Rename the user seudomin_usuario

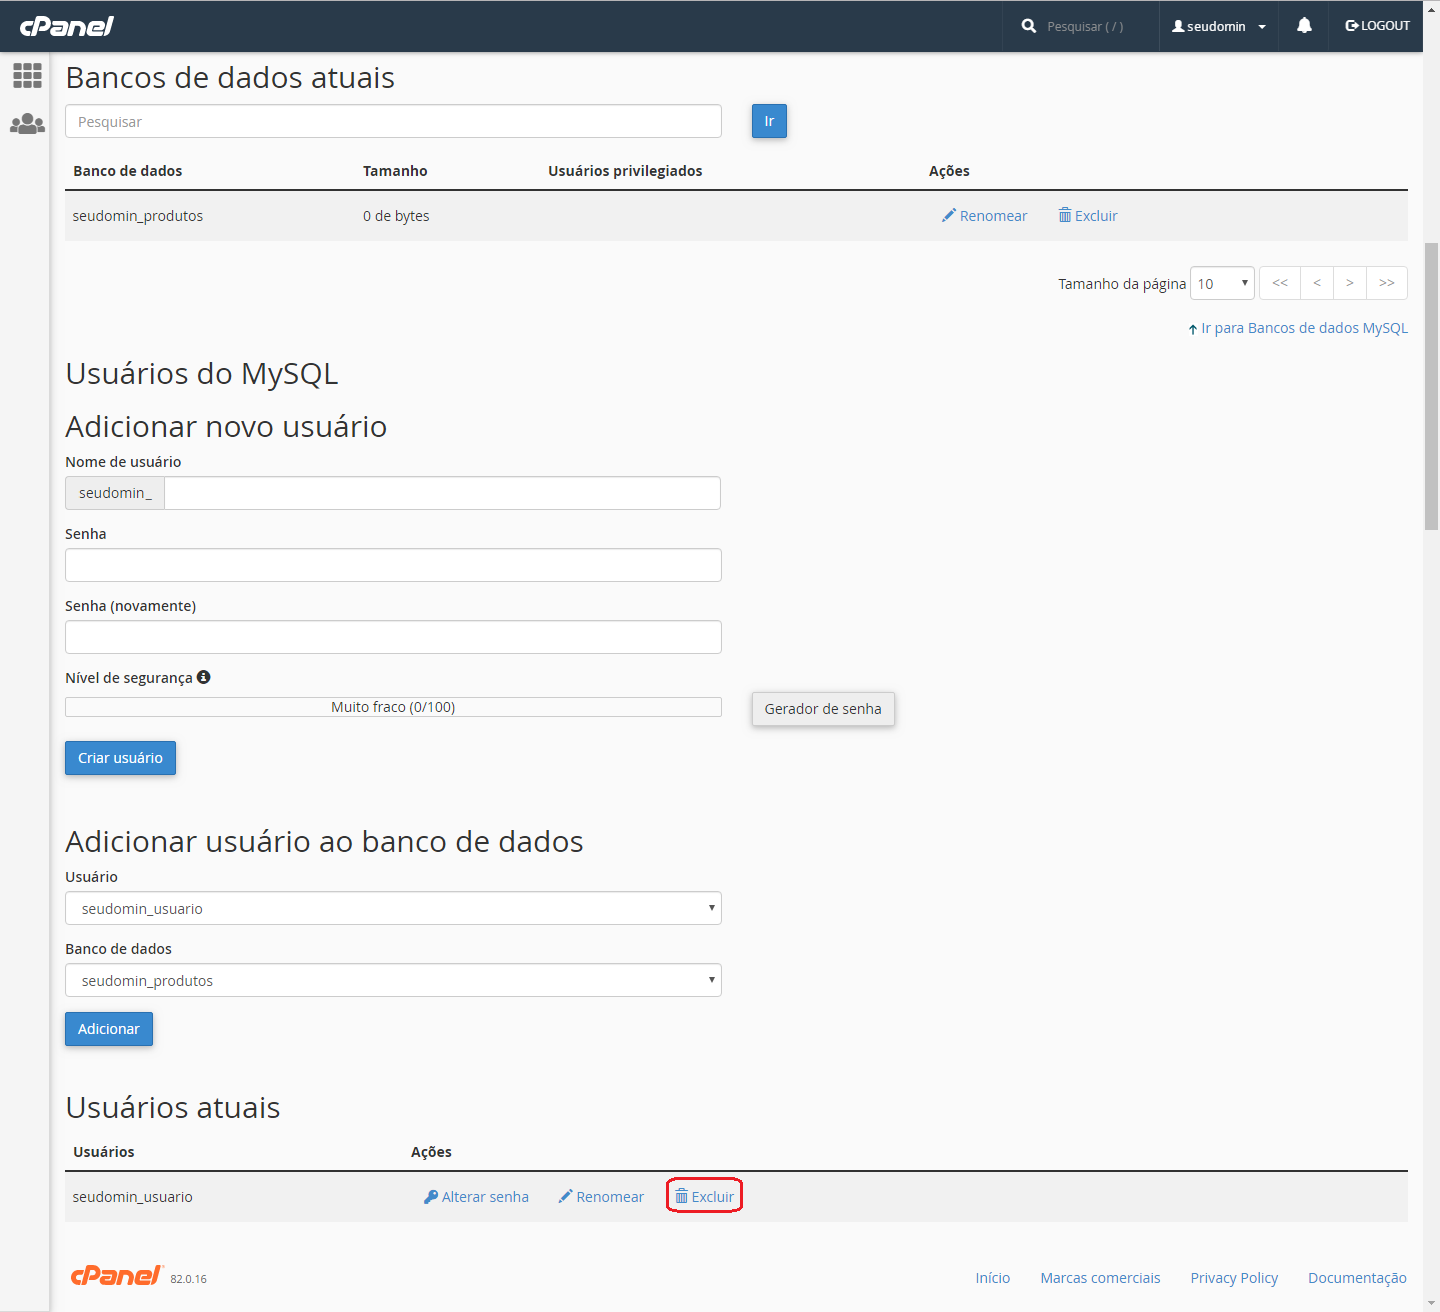click(x=601, y=1197)
